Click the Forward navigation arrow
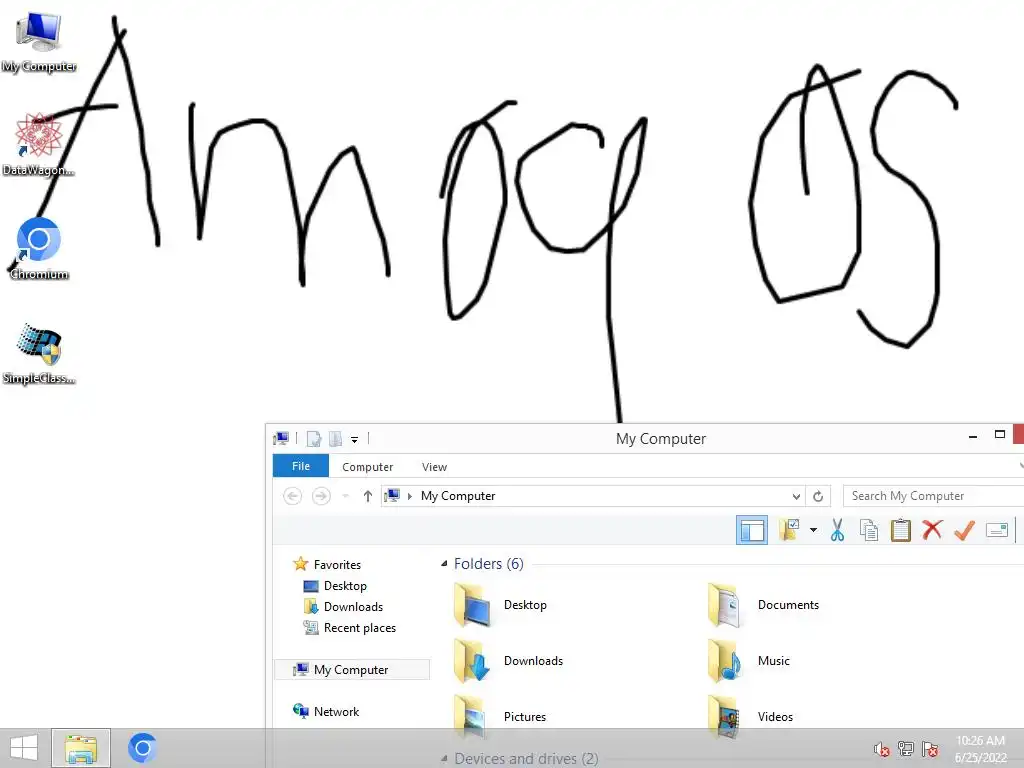This screenshot has width=1024, height=768. pyautogui.click(x=321, y=496)
